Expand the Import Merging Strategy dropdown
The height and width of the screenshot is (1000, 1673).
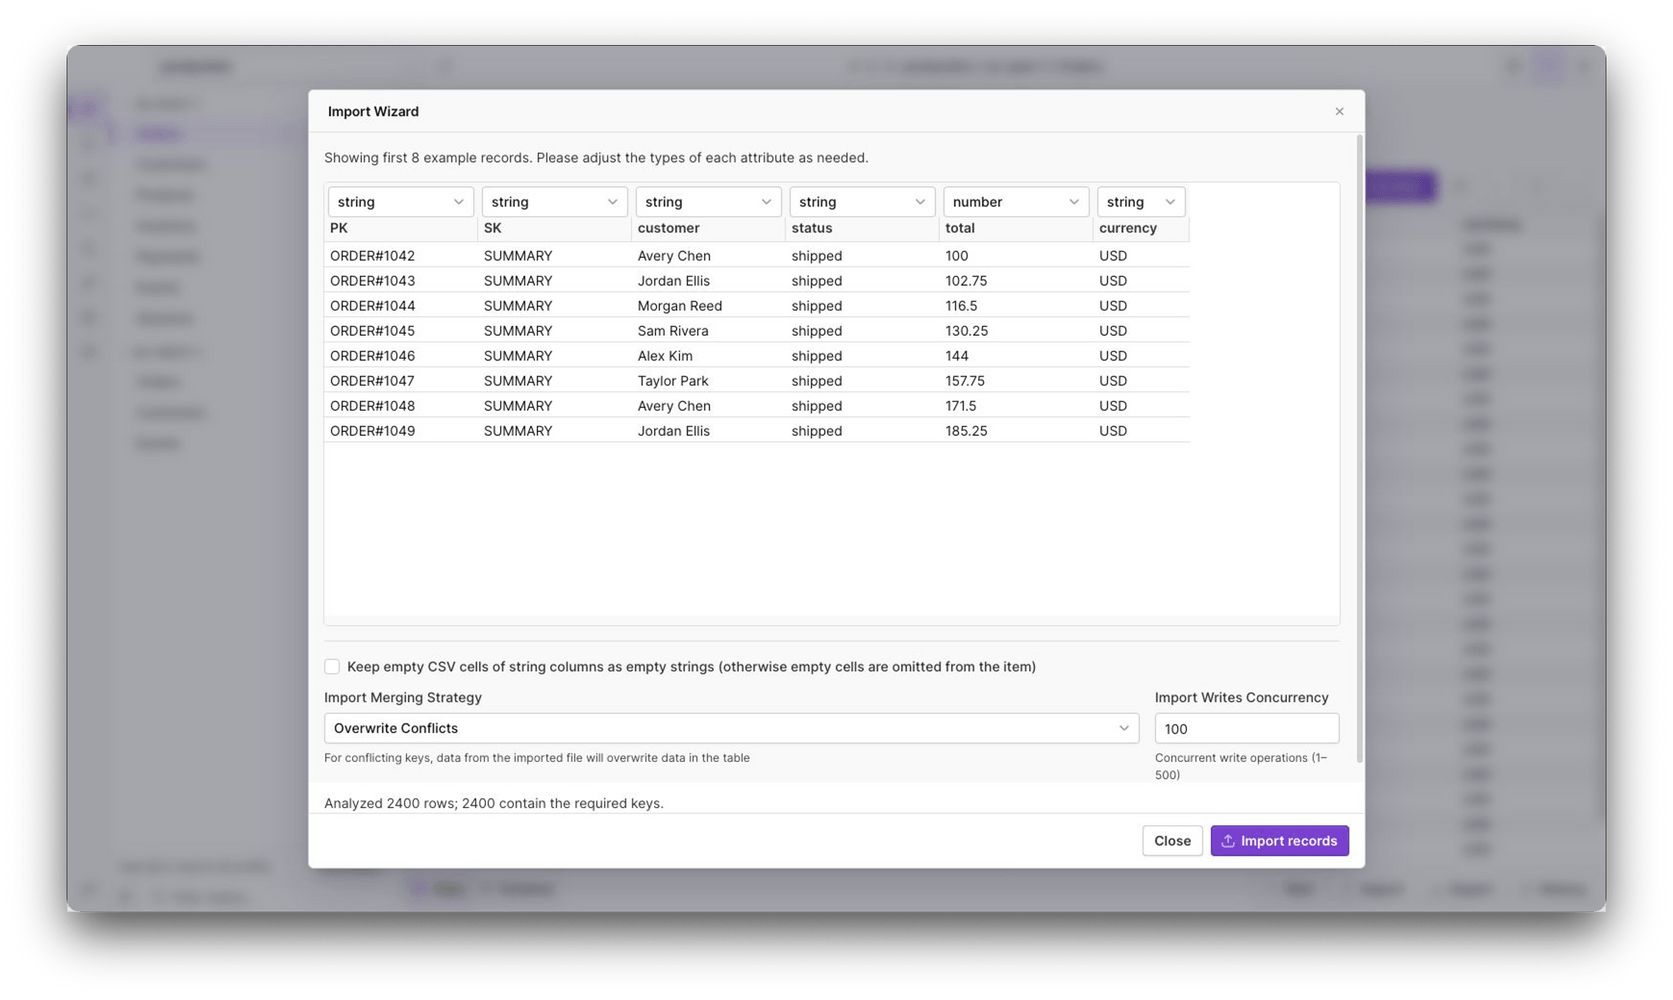pos(731,728)
